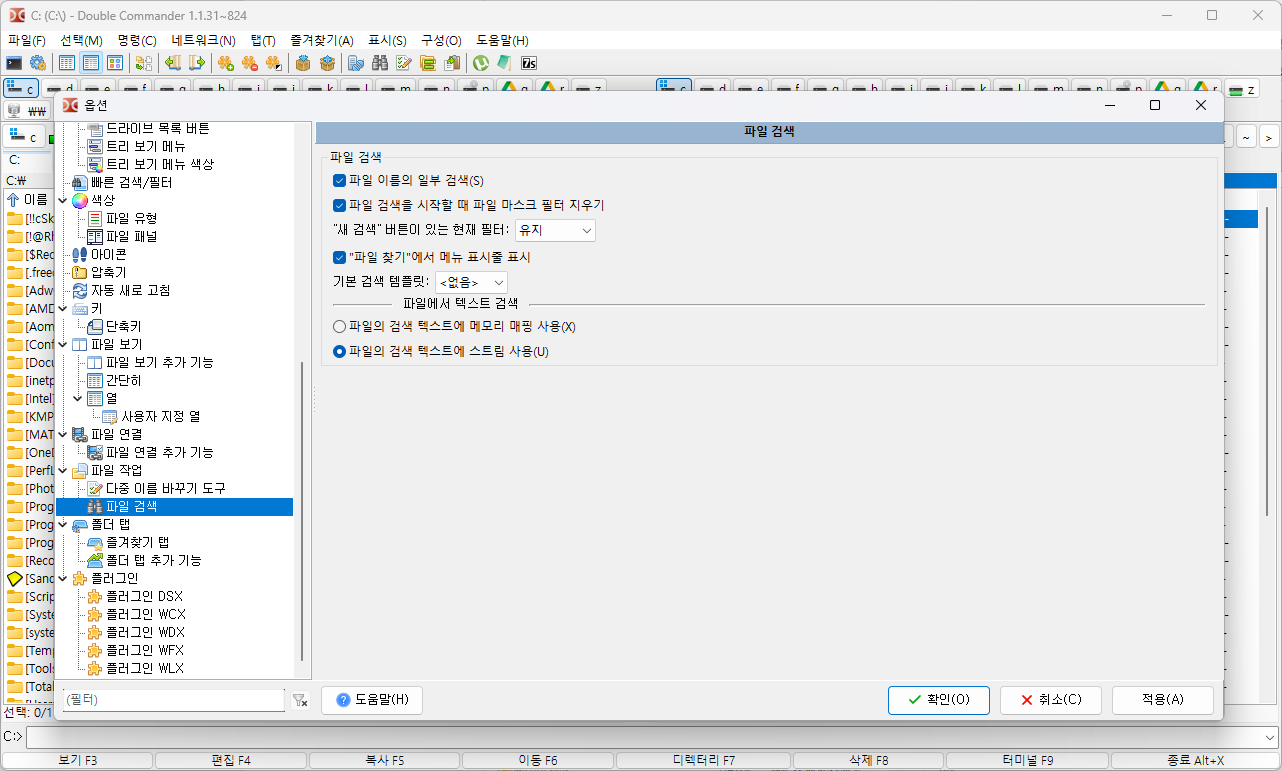
Task: Click the uTorrent toolbar icon
Action: click(x=481, y=63)
